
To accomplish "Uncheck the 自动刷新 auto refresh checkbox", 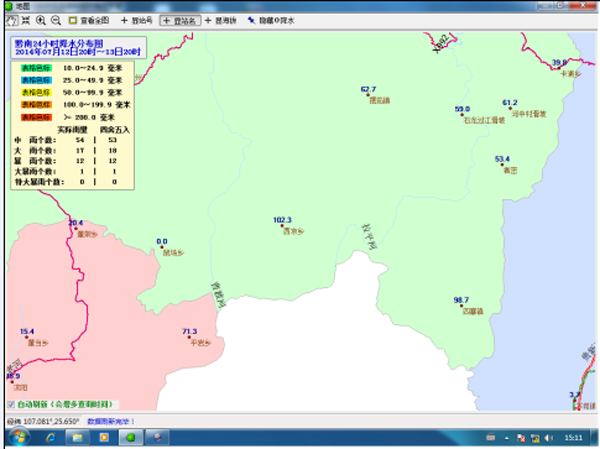I will [11, 404].
